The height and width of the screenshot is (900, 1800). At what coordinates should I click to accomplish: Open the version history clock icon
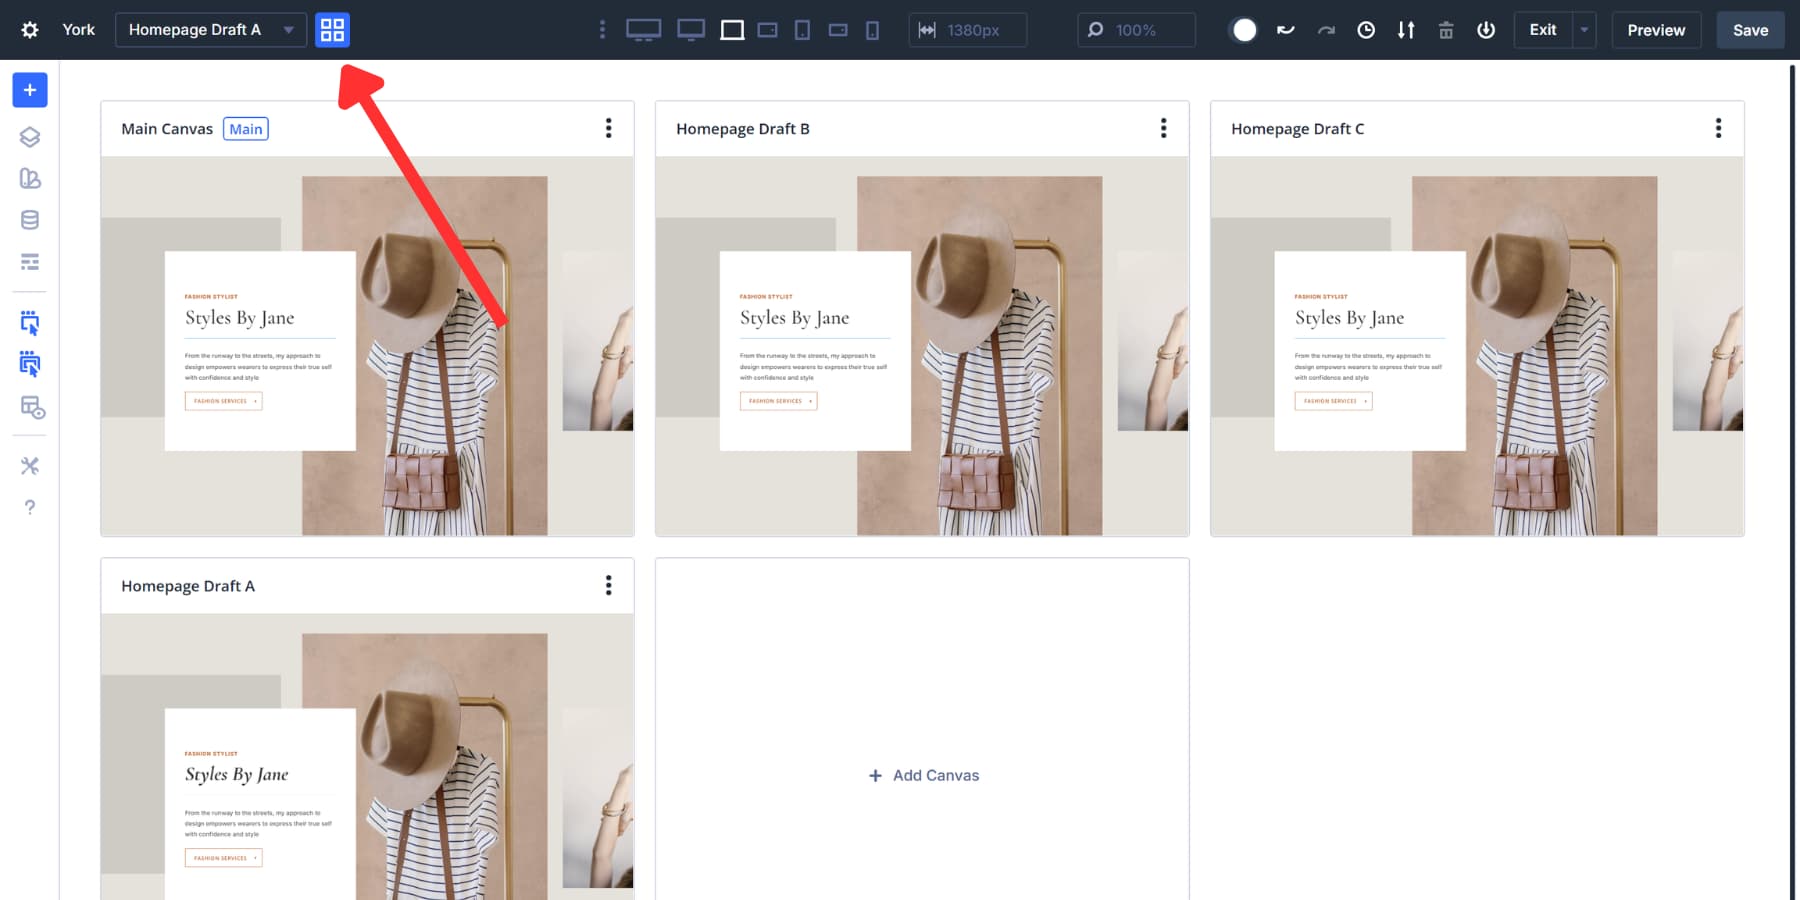pyautogui.click(x=1366, y=30)
